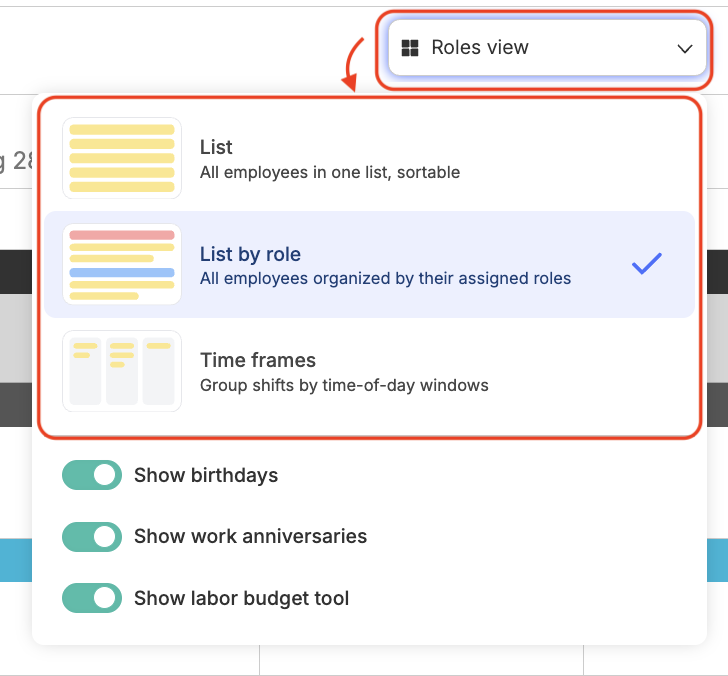728x676 pixels.
Task: Click the Show work anniversaries label
Action: (251, 536)
